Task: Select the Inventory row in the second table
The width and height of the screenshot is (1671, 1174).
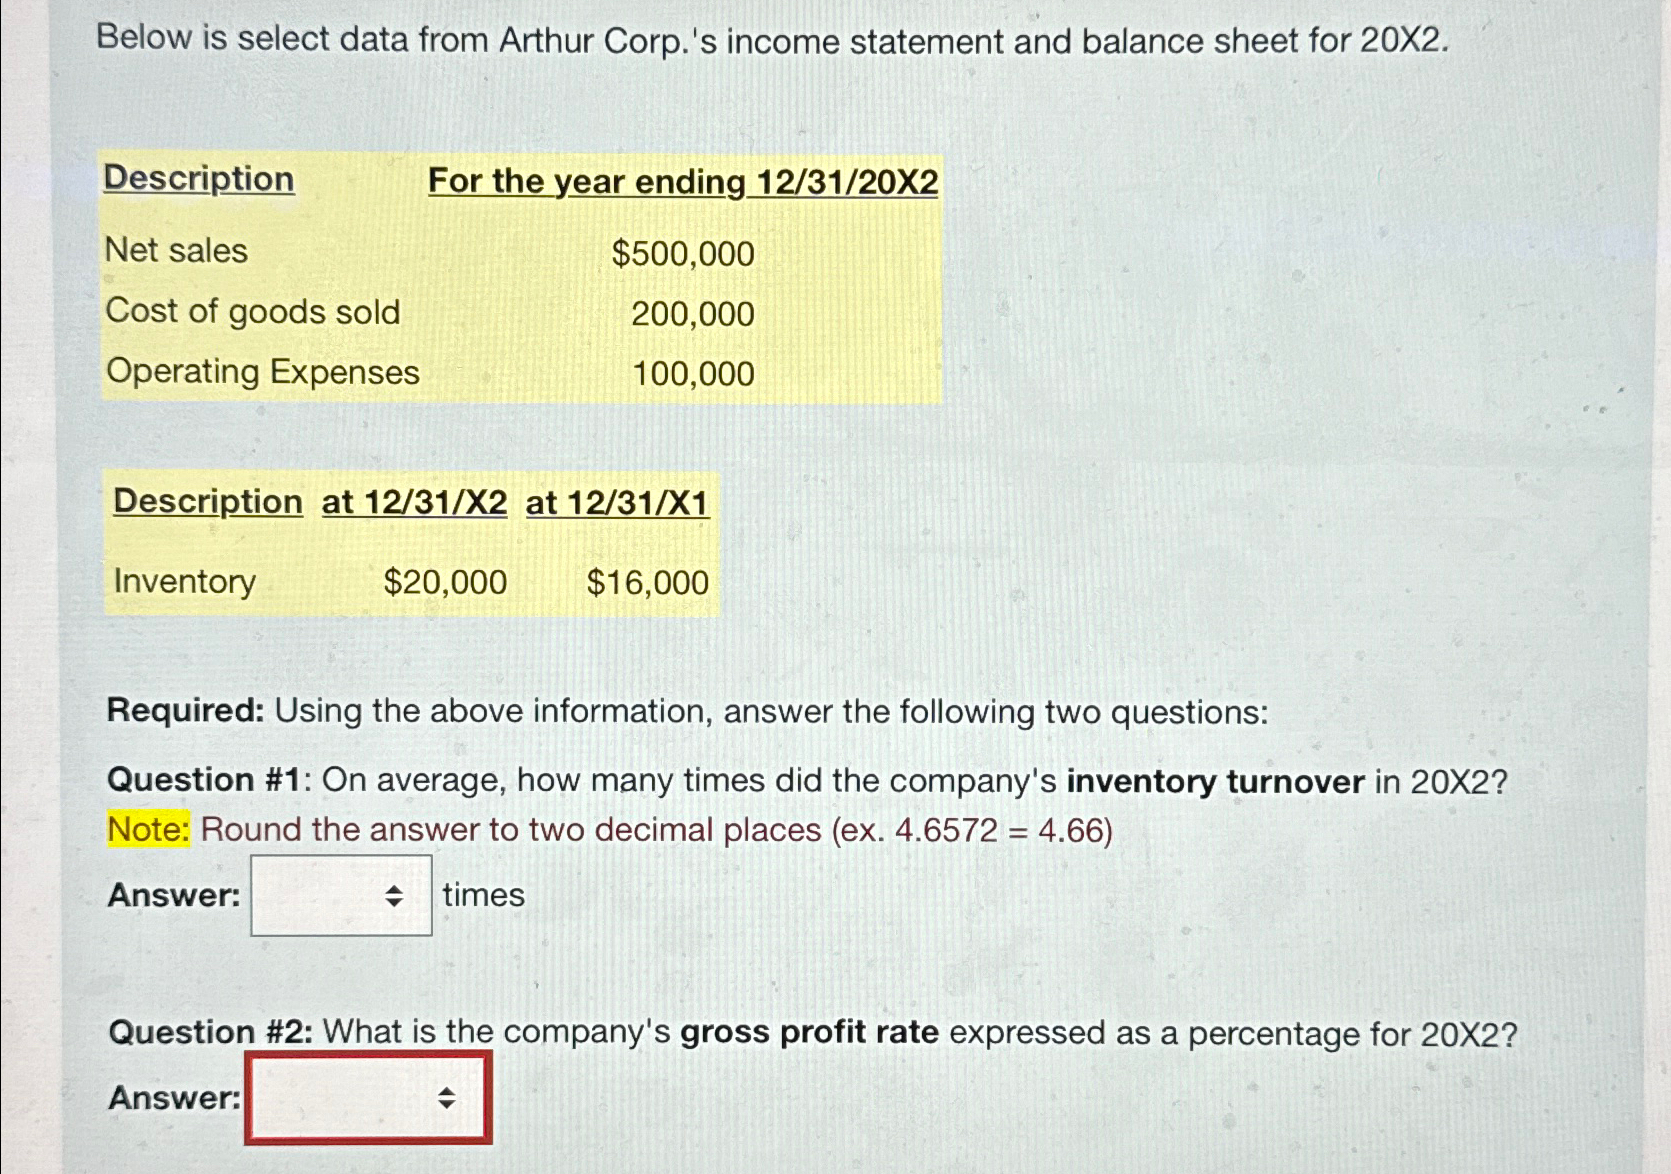Action: tap(185, 582)
